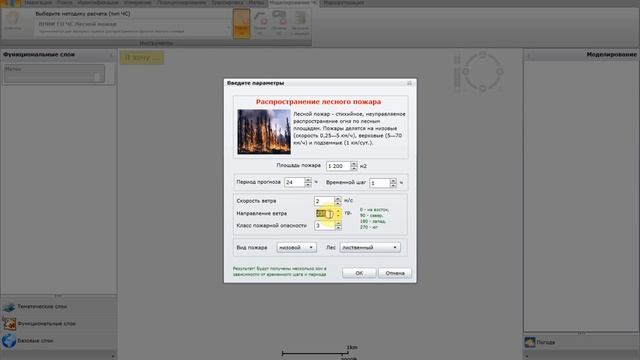Increase Класс пожарной опасности with up arrow
640x360 pixels.
338,223
